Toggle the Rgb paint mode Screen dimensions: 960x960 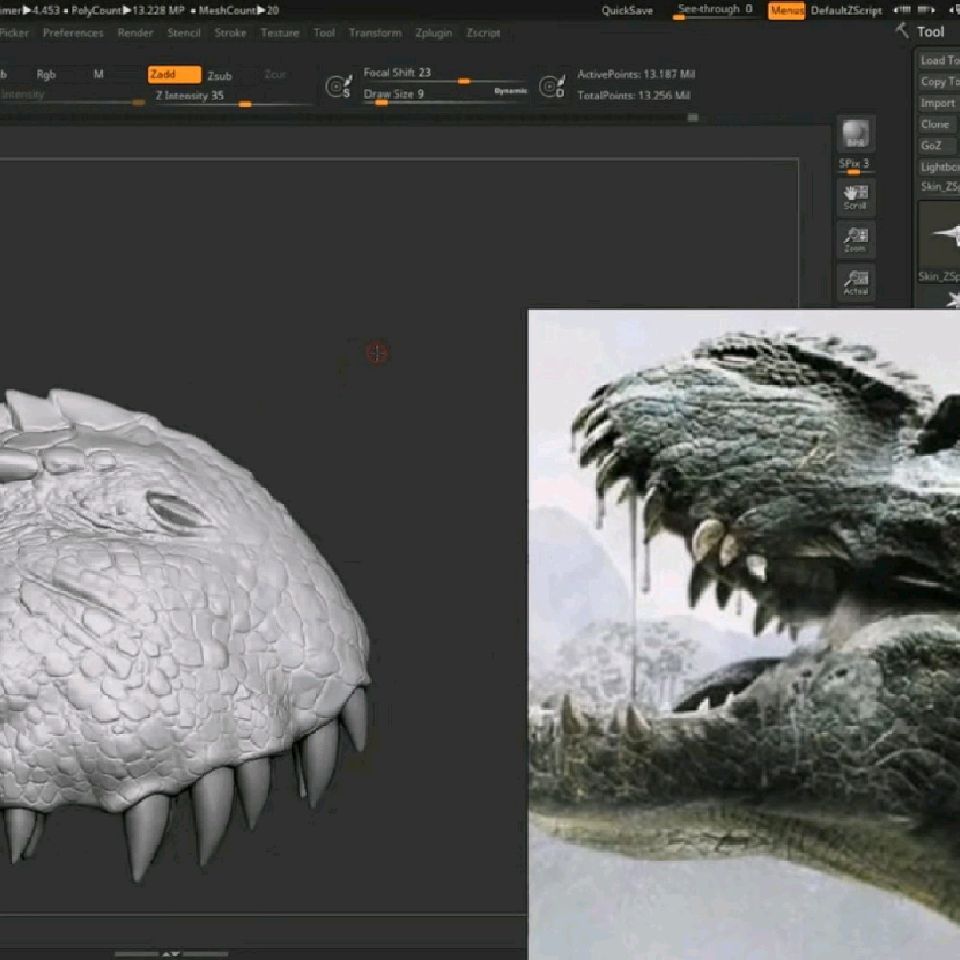pos(47,75)
